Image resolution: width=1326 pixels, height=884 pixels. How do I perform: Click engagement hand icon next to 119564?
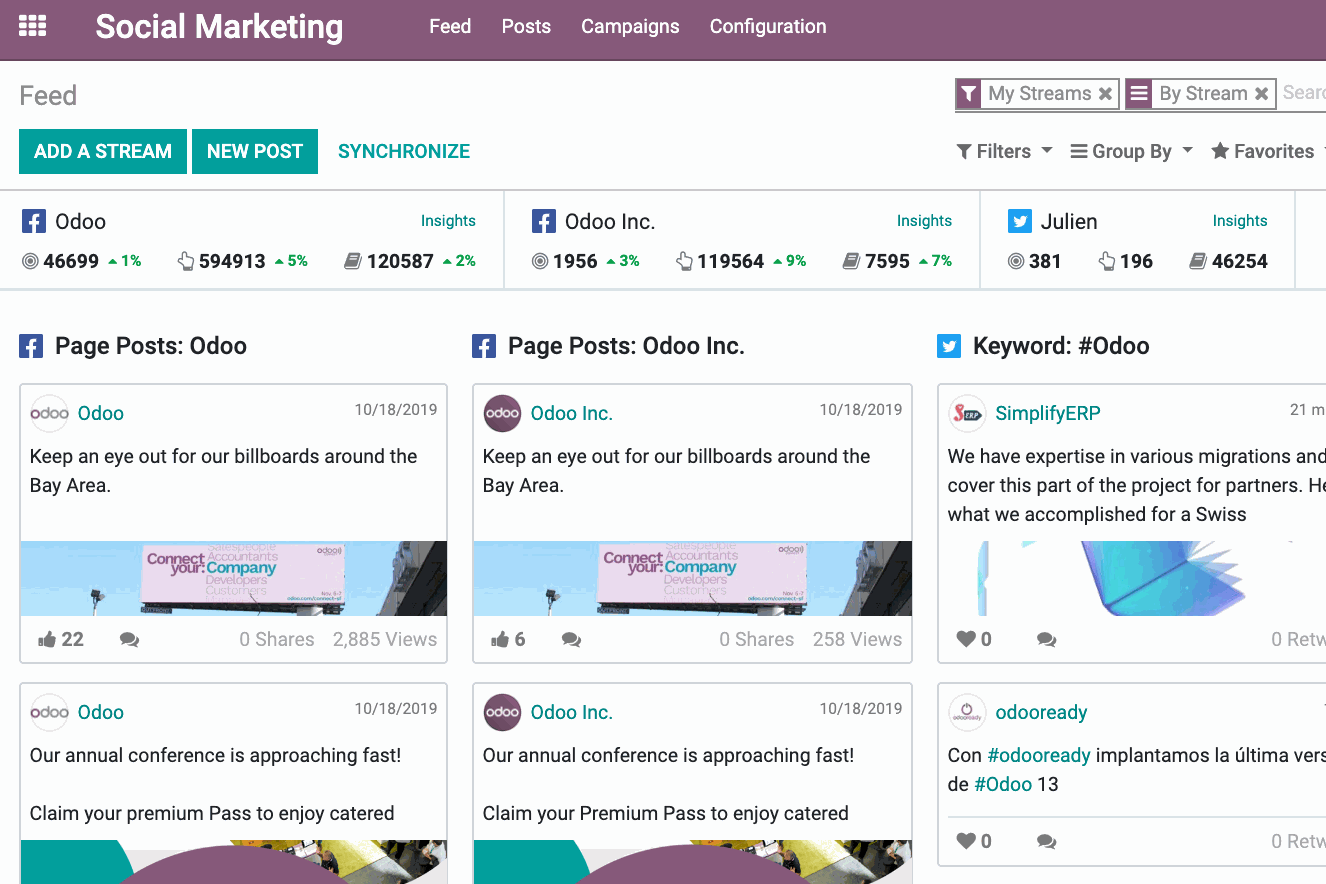(x=685, y=262)
